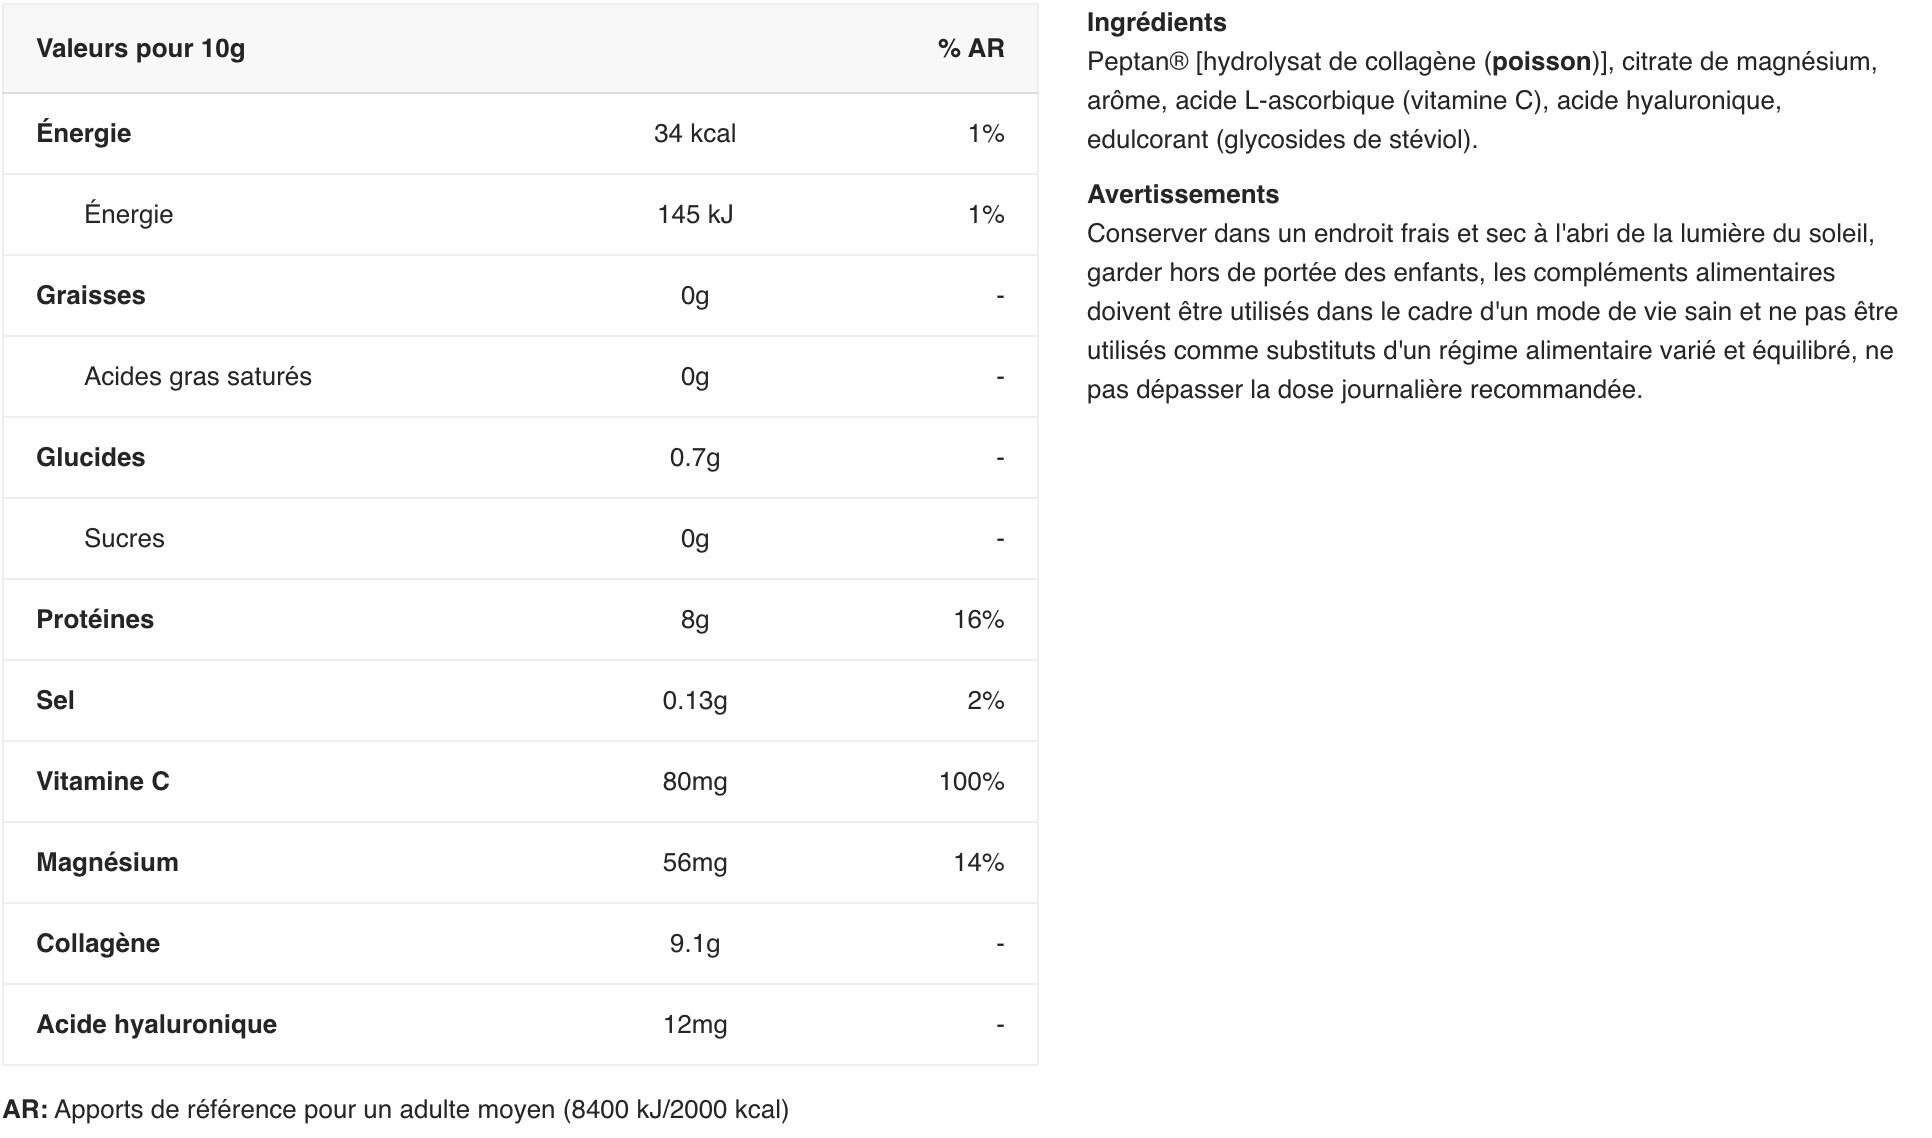Select the Graisses row label
The image size is (1932, 1138).
(x=90, y=295)
